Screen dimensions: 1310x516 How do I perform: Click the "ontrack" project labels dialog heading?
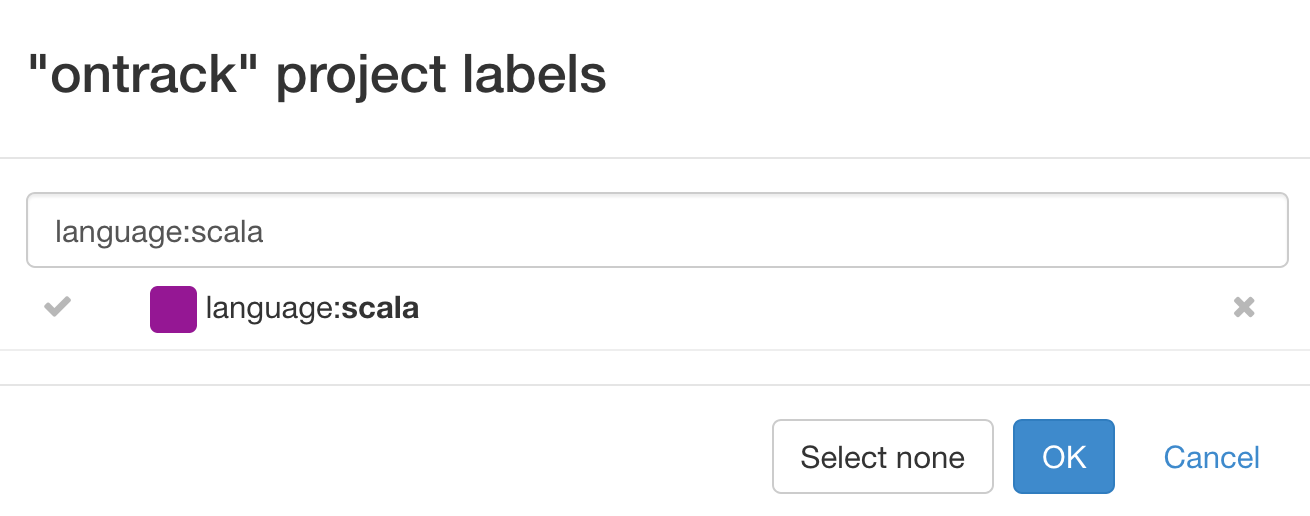(316, 76)
